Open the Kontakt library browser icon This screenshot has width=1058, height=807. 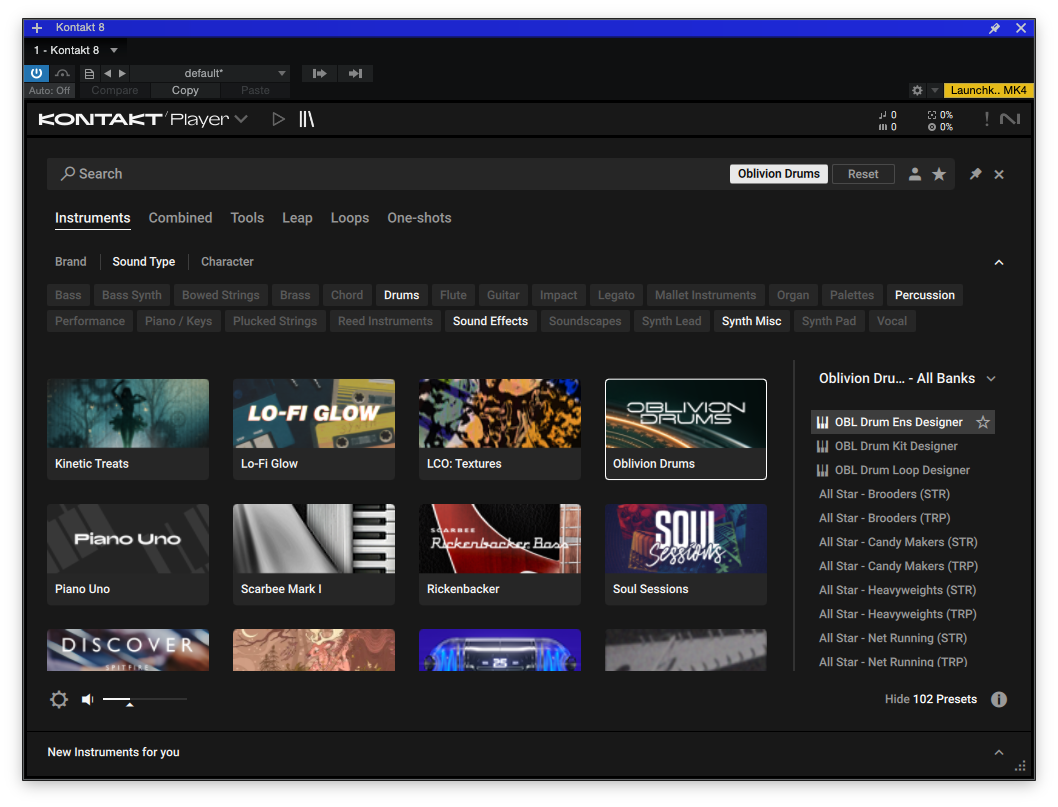pos(306,119)
